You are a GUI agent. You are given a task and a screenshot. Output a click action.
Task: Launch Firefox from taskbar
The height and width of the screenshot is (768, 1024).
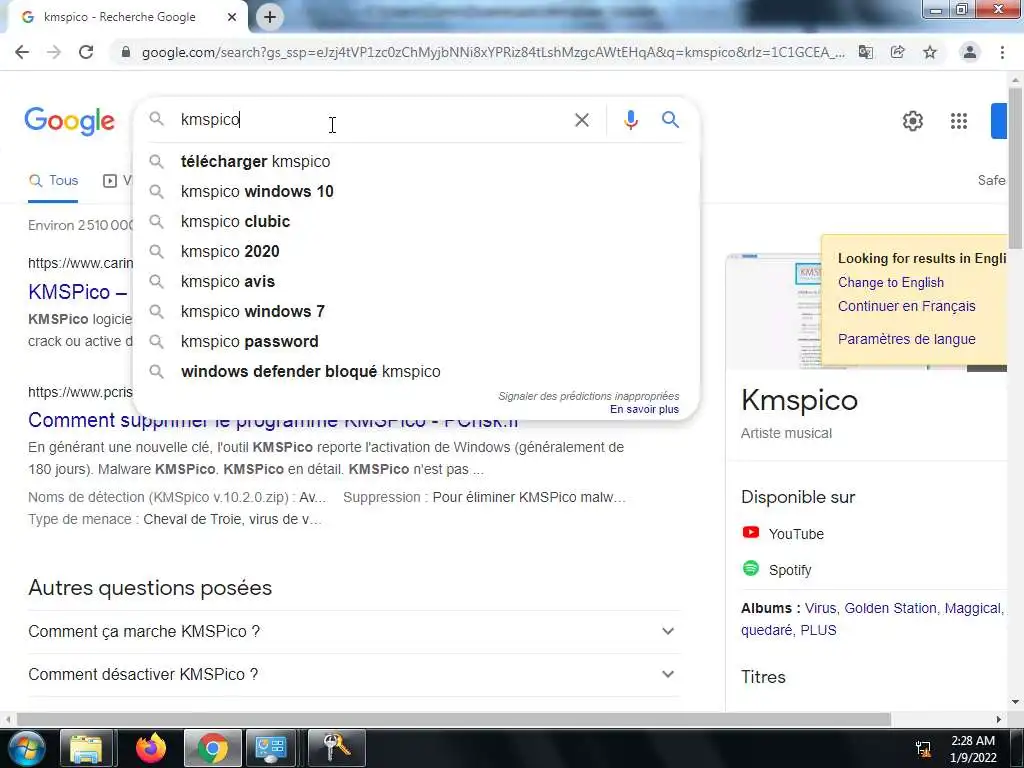point(151,748)
